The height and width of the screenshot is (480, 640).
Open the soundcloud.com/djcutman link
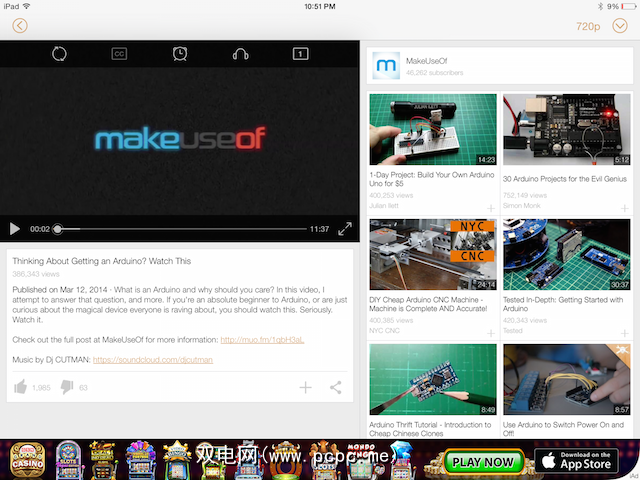coord(153,360)
